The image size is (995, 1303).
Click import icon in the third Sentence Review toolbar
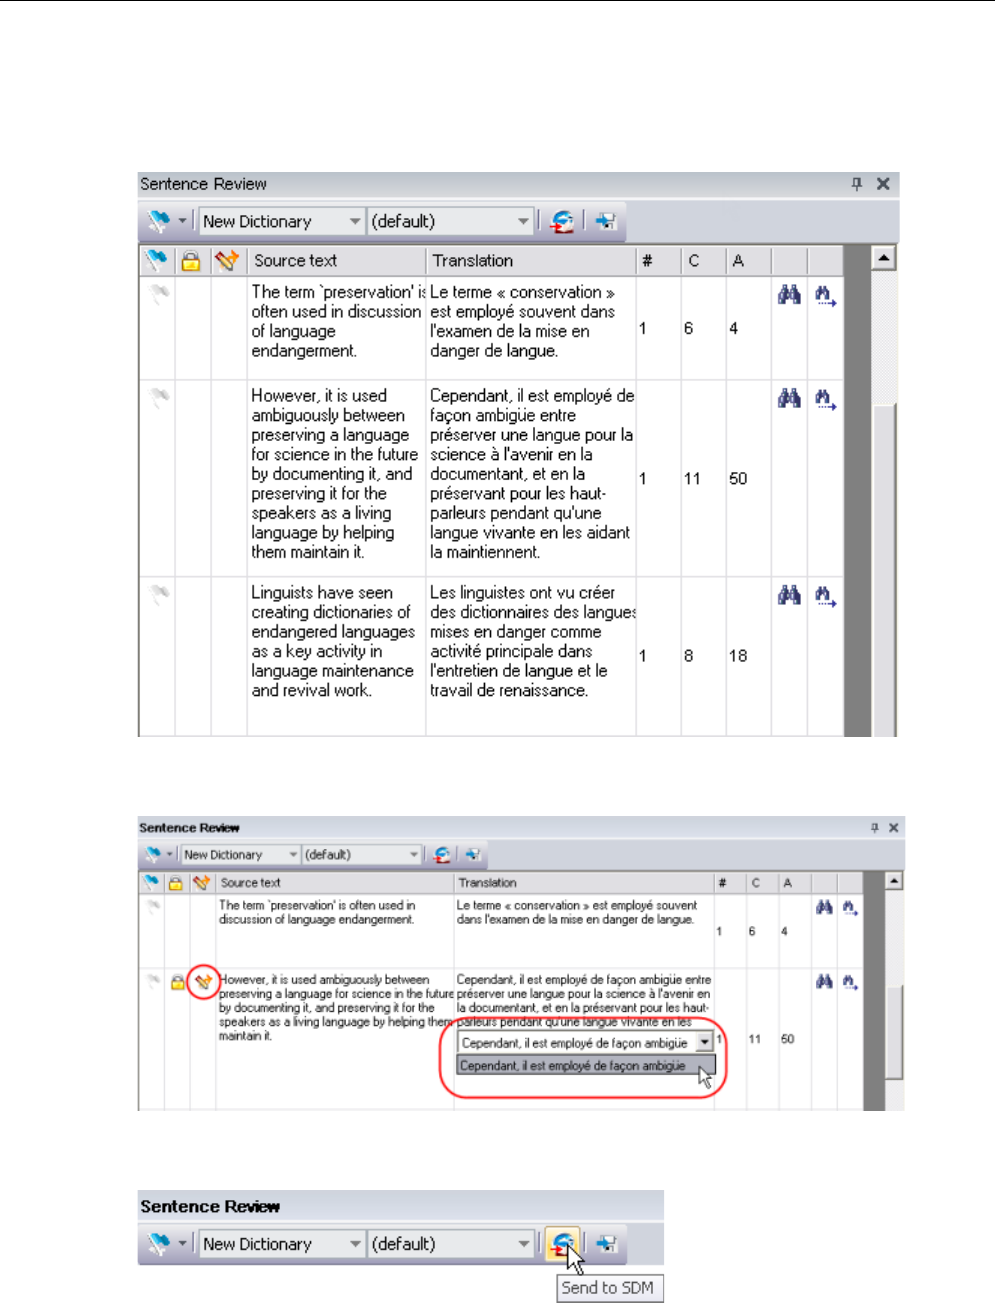pyautogui.click(x=606, y=1244)
